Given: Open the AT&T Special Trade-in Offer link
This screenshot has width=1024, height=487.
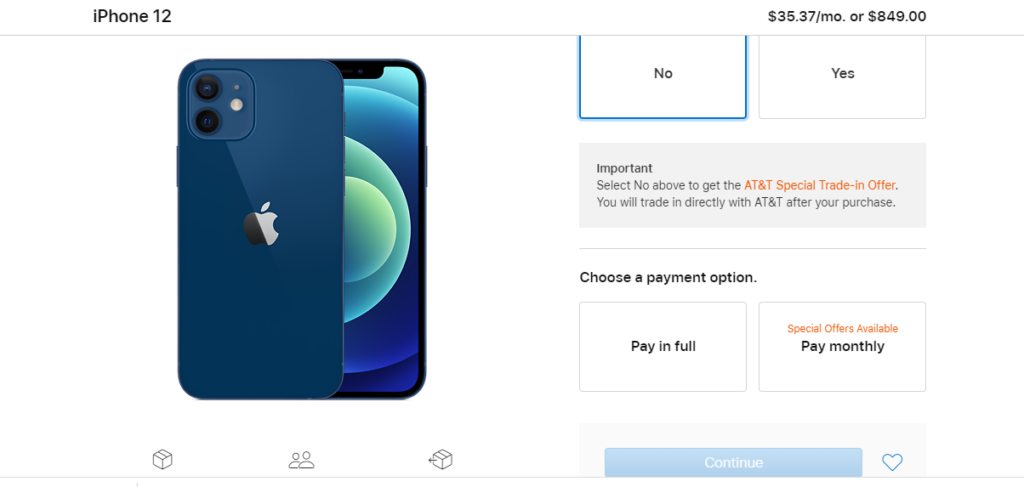Looking at the screenshot, I should (820, 185).
